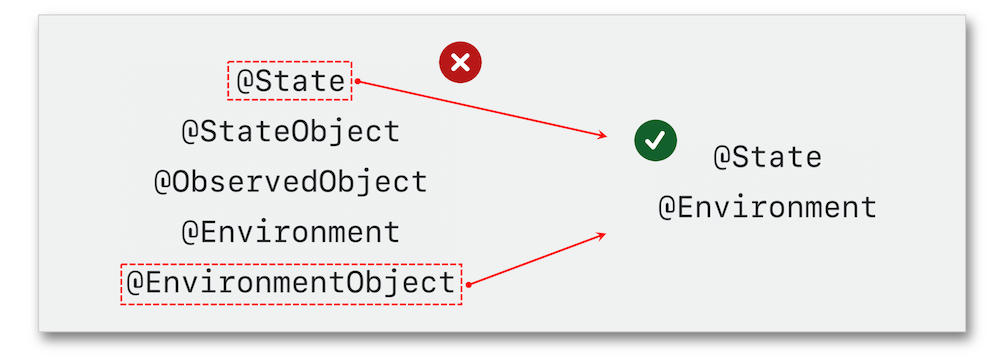The image size is (1000, 361).
Task: Click the green checkmark circle icon
Action: pyautogui.click(x=655, y=140)
